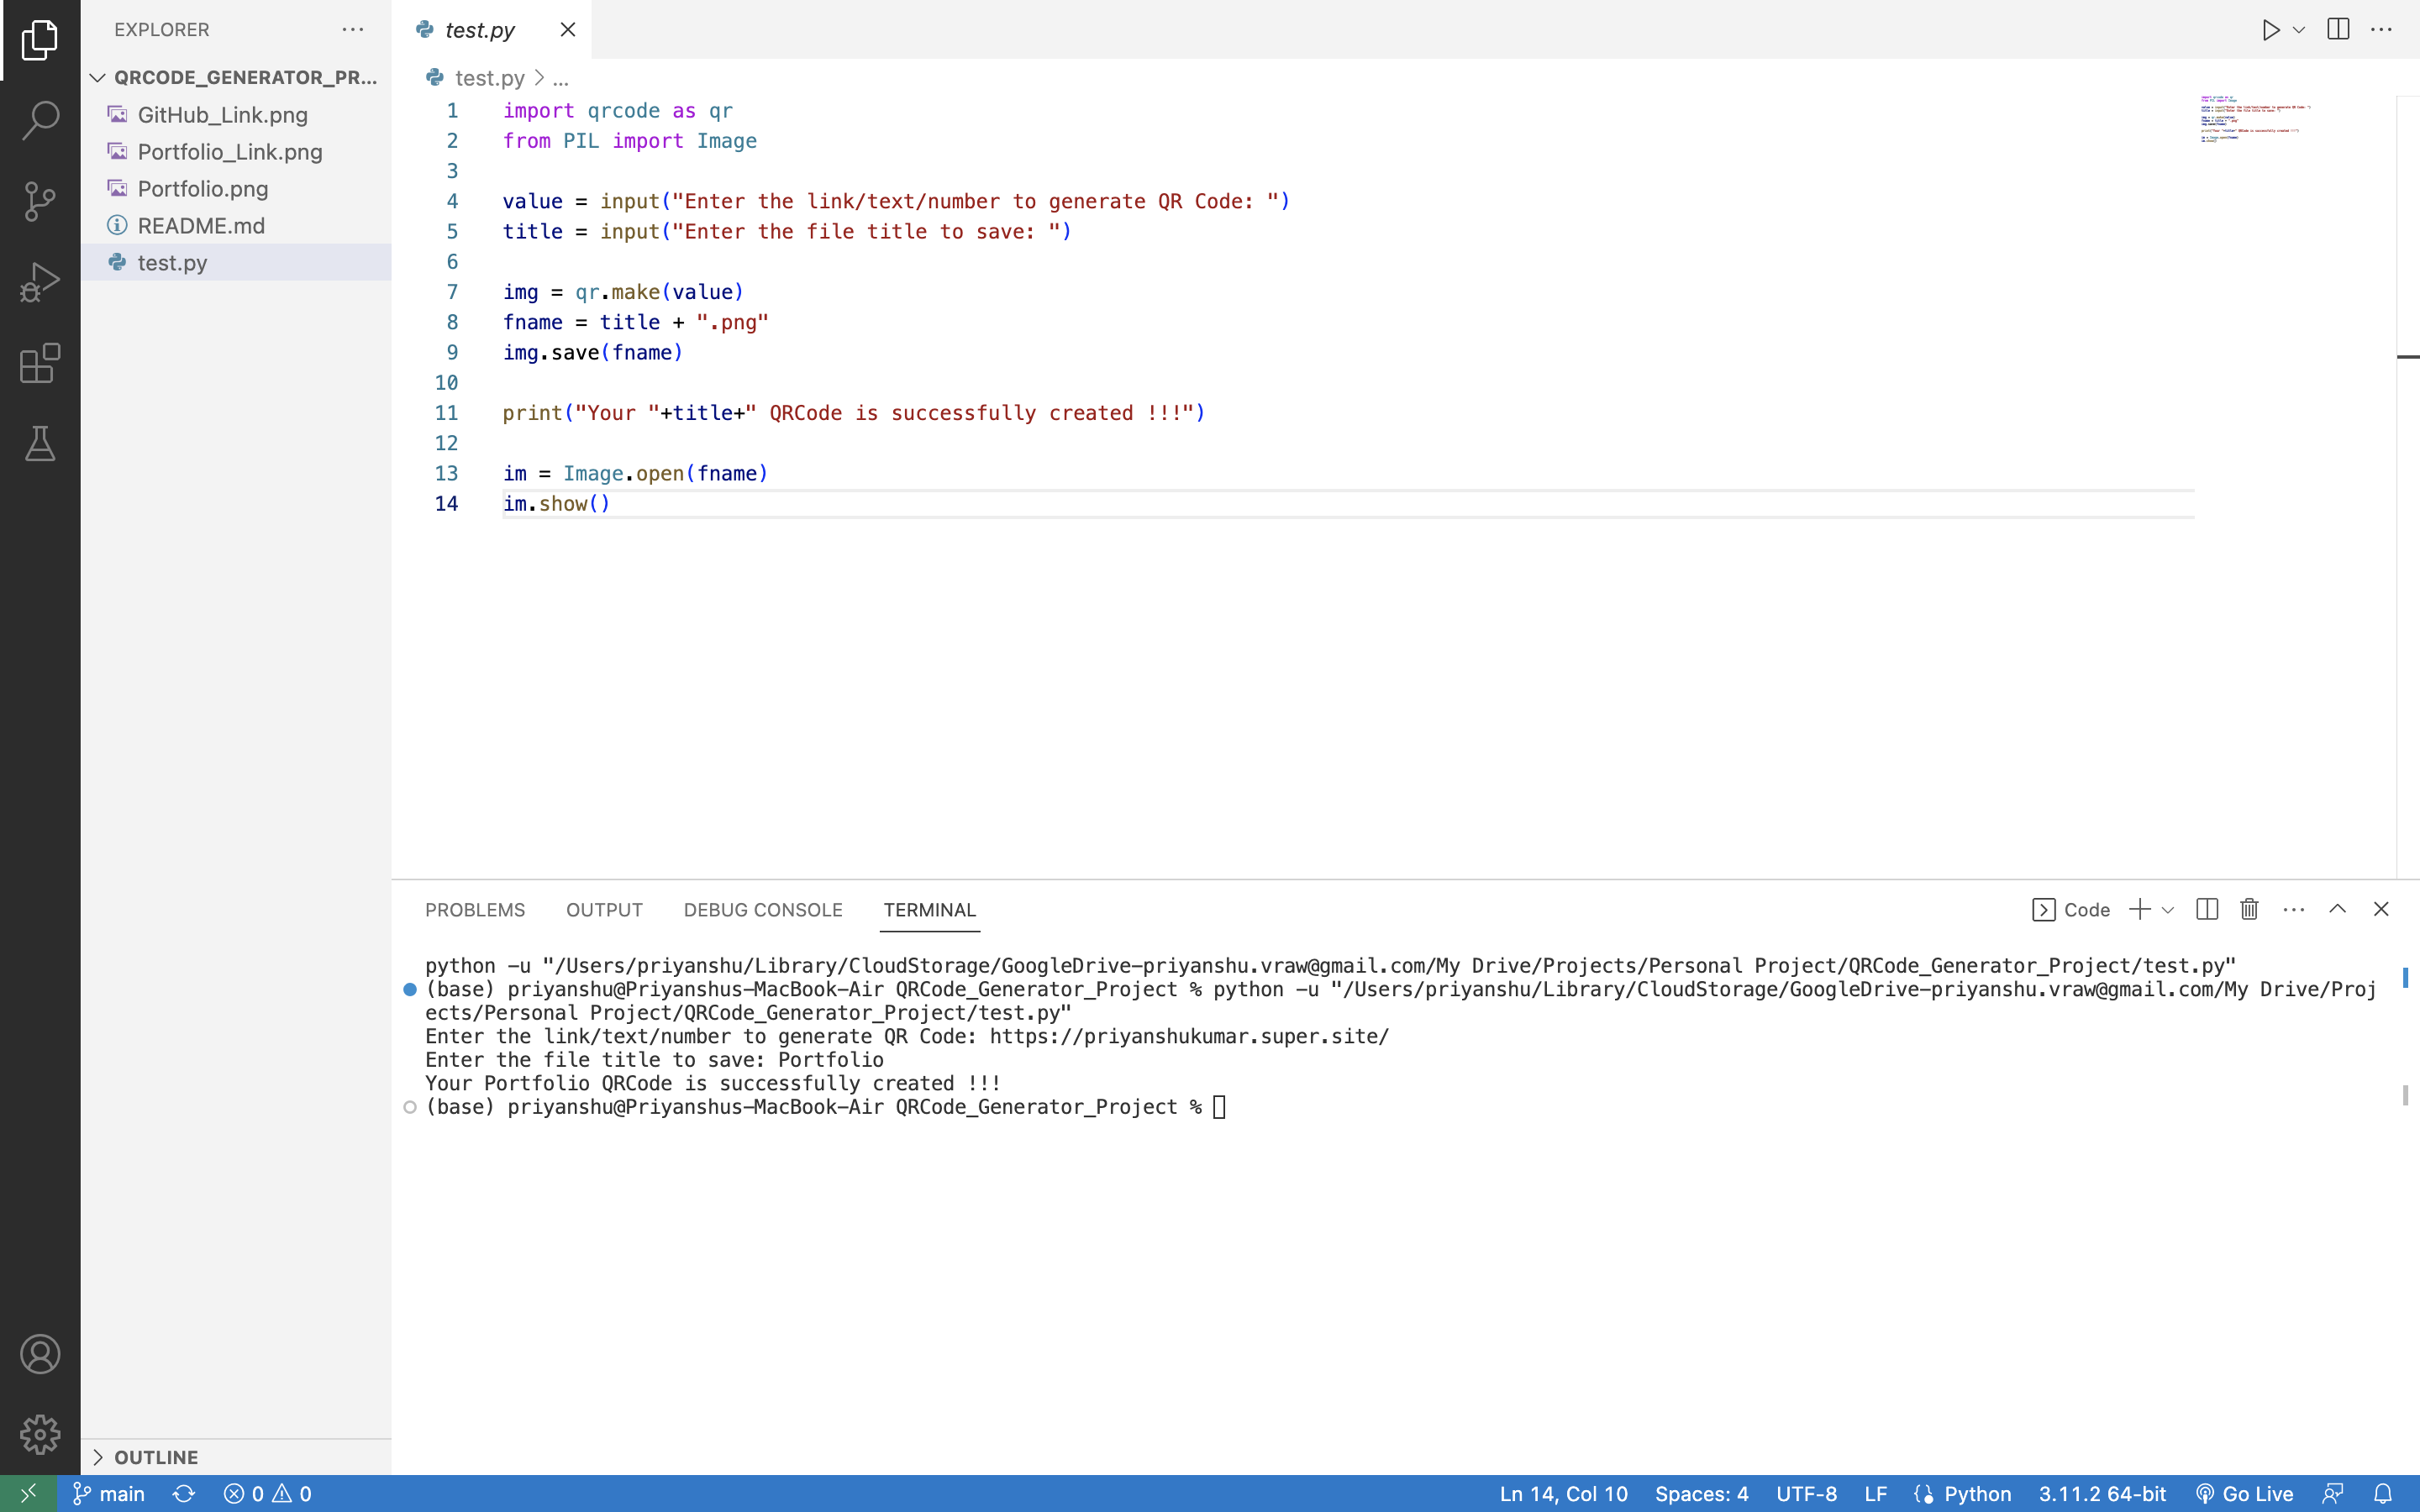The width and height of the screenshot is (2420, 1512).
Task: Toggle maximized panel size with chevron up
Action: tap(2337, 909)
